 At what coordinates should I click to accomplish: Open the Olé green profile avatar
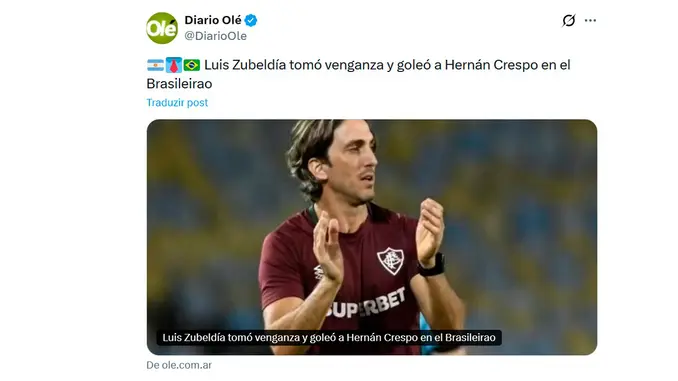click(x=162, y=28)
